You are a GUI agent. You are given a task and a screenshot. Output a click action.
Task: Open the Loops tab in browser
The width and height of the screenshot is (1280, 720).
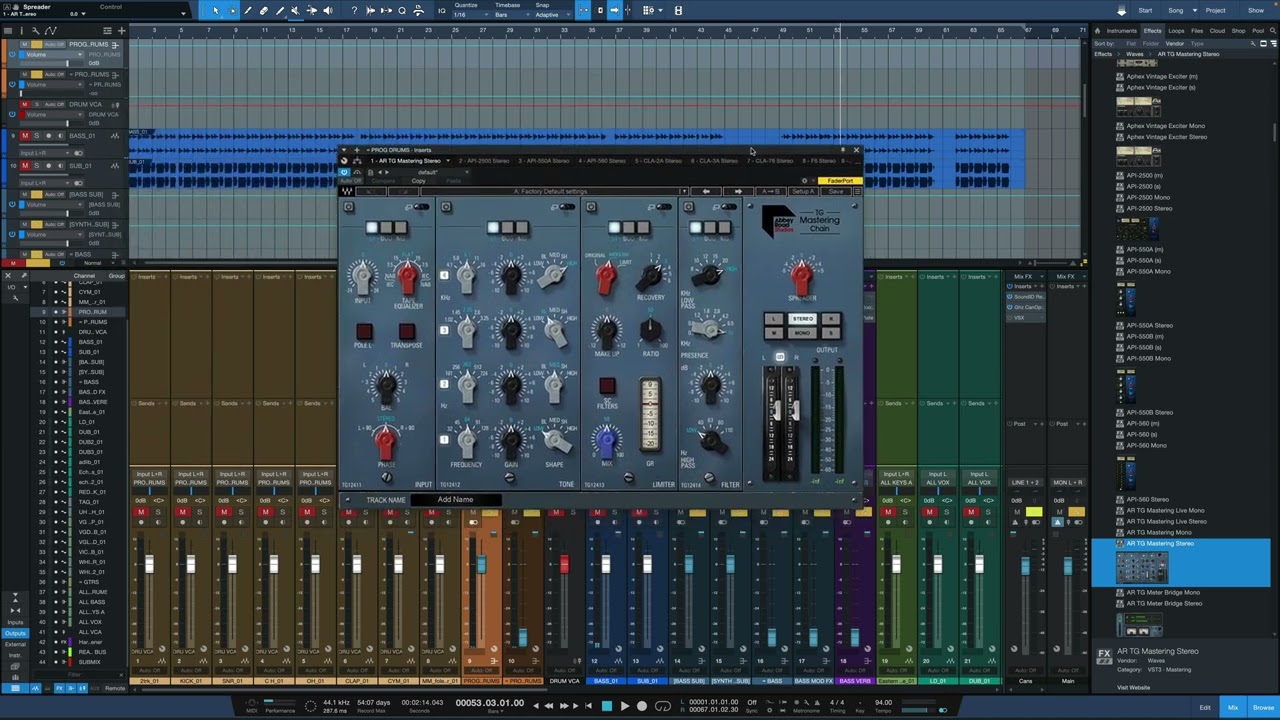pos(1176,31)
